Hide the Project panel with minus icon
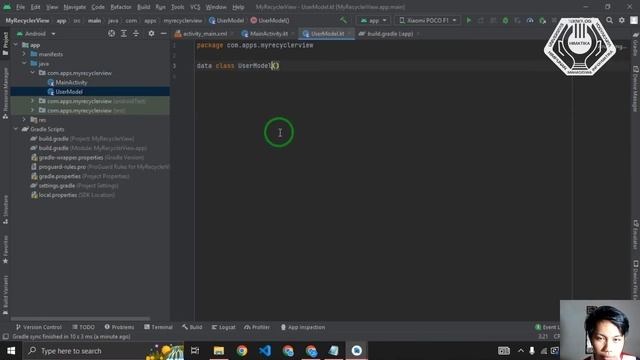This screenshot has width=640, height=360. [x=163, y=33]
